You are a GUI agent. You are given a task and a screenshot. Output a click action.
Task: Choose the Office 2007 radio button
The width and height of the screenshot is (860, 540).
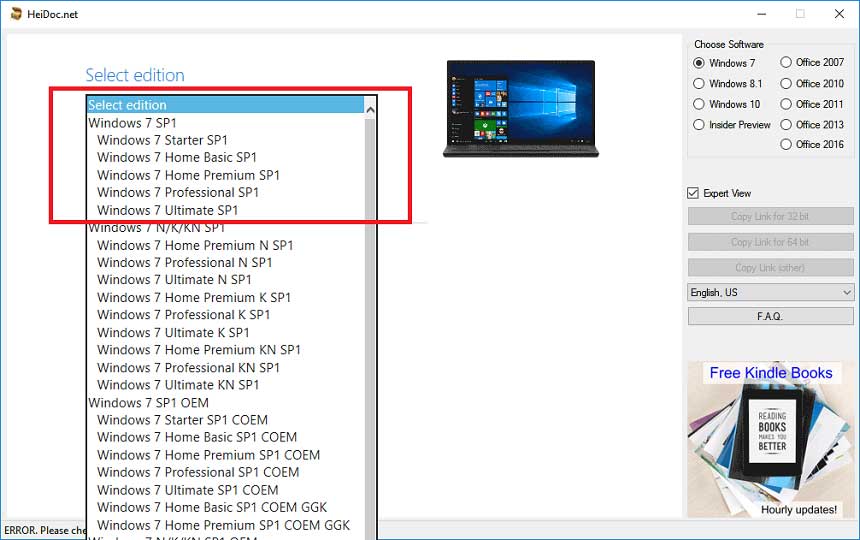[x=786, y=62]
